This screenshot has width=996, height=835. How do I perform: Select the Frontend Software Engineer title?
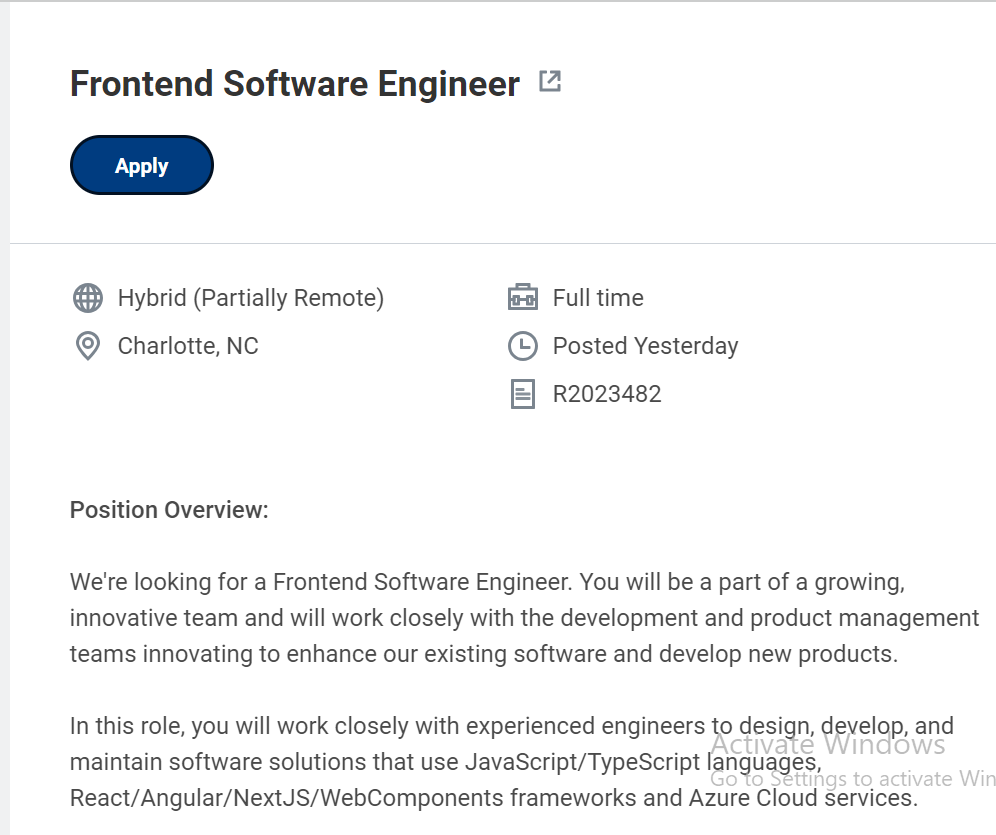coord(295,84)
